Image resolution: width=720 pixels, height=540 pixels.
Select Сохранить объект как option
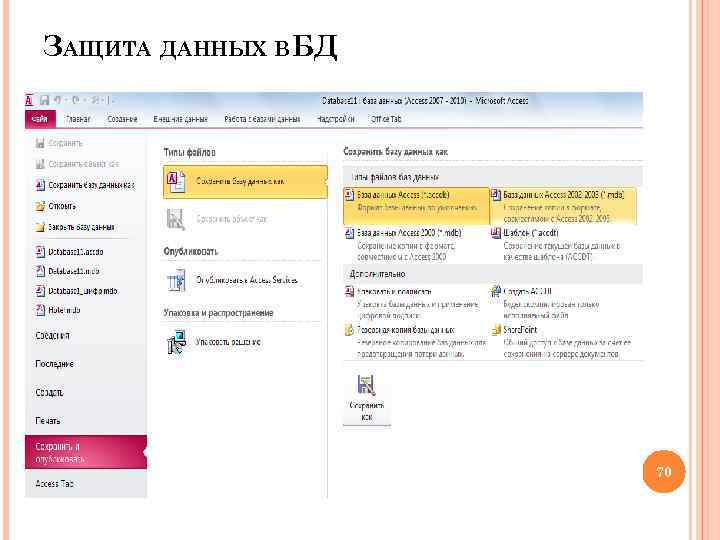pos(245,219)
